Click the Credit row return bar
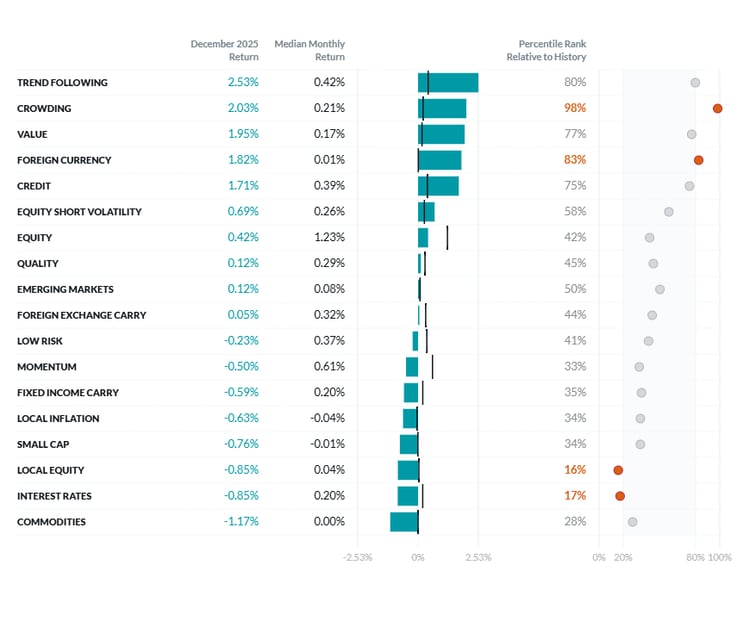 [x=438, y=186]
